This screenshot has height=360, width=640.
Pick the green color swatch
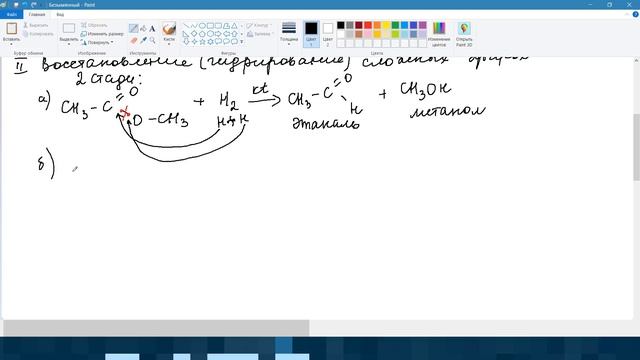pyautogui.click(x=395, y=25)
